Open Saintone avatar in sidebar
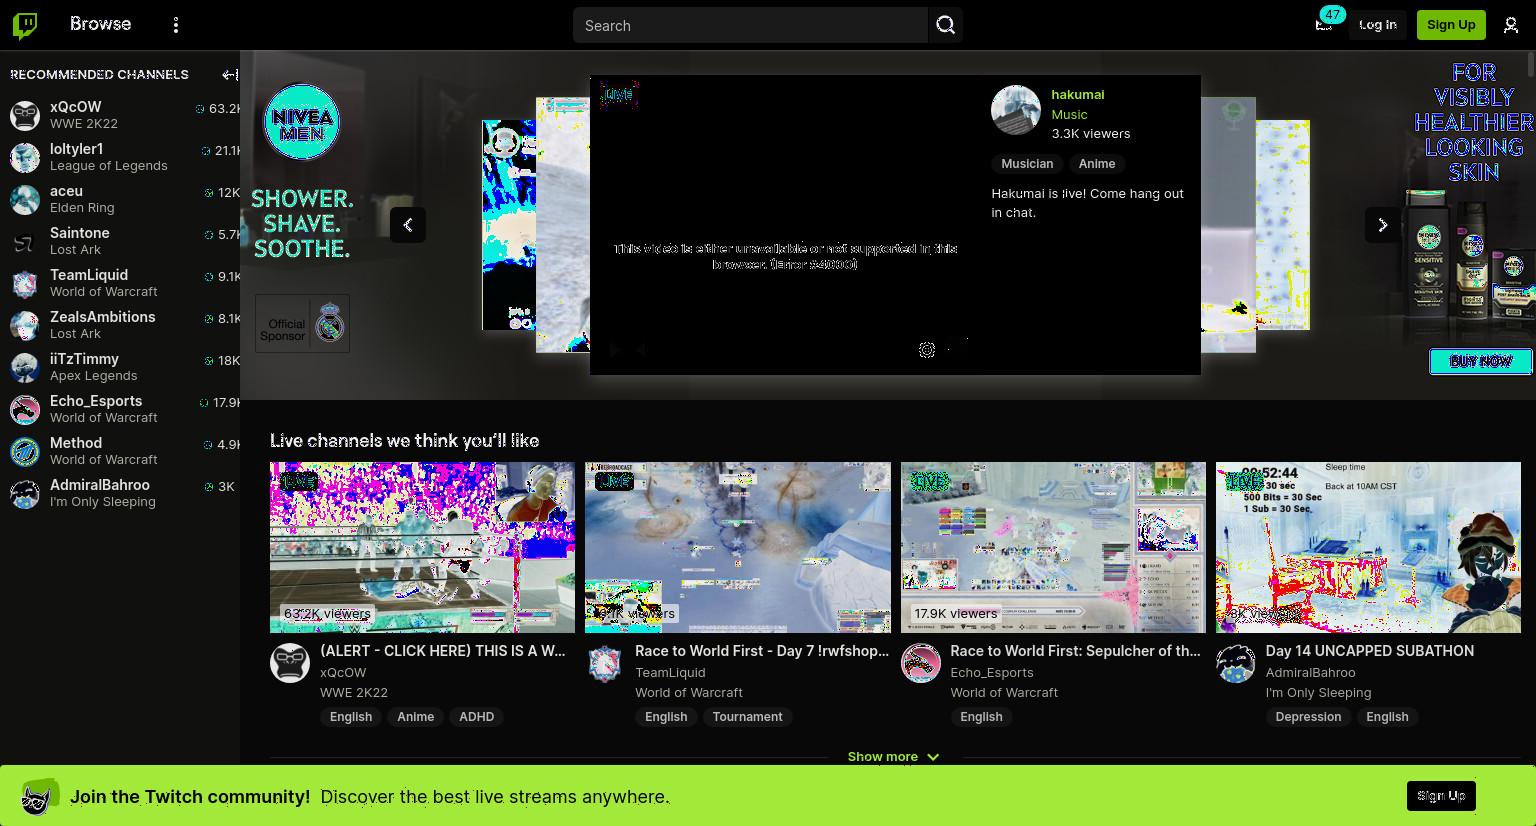 click(25, 241)
